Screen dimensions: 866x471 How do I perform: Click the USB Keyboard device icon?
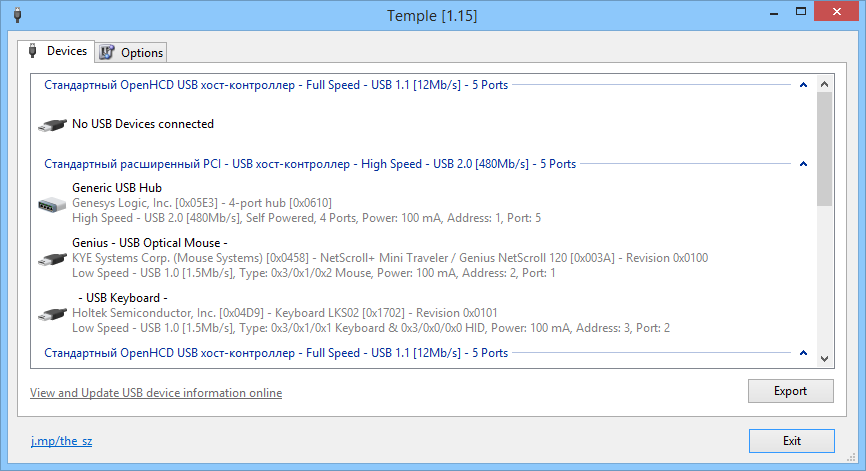(51, 314)
